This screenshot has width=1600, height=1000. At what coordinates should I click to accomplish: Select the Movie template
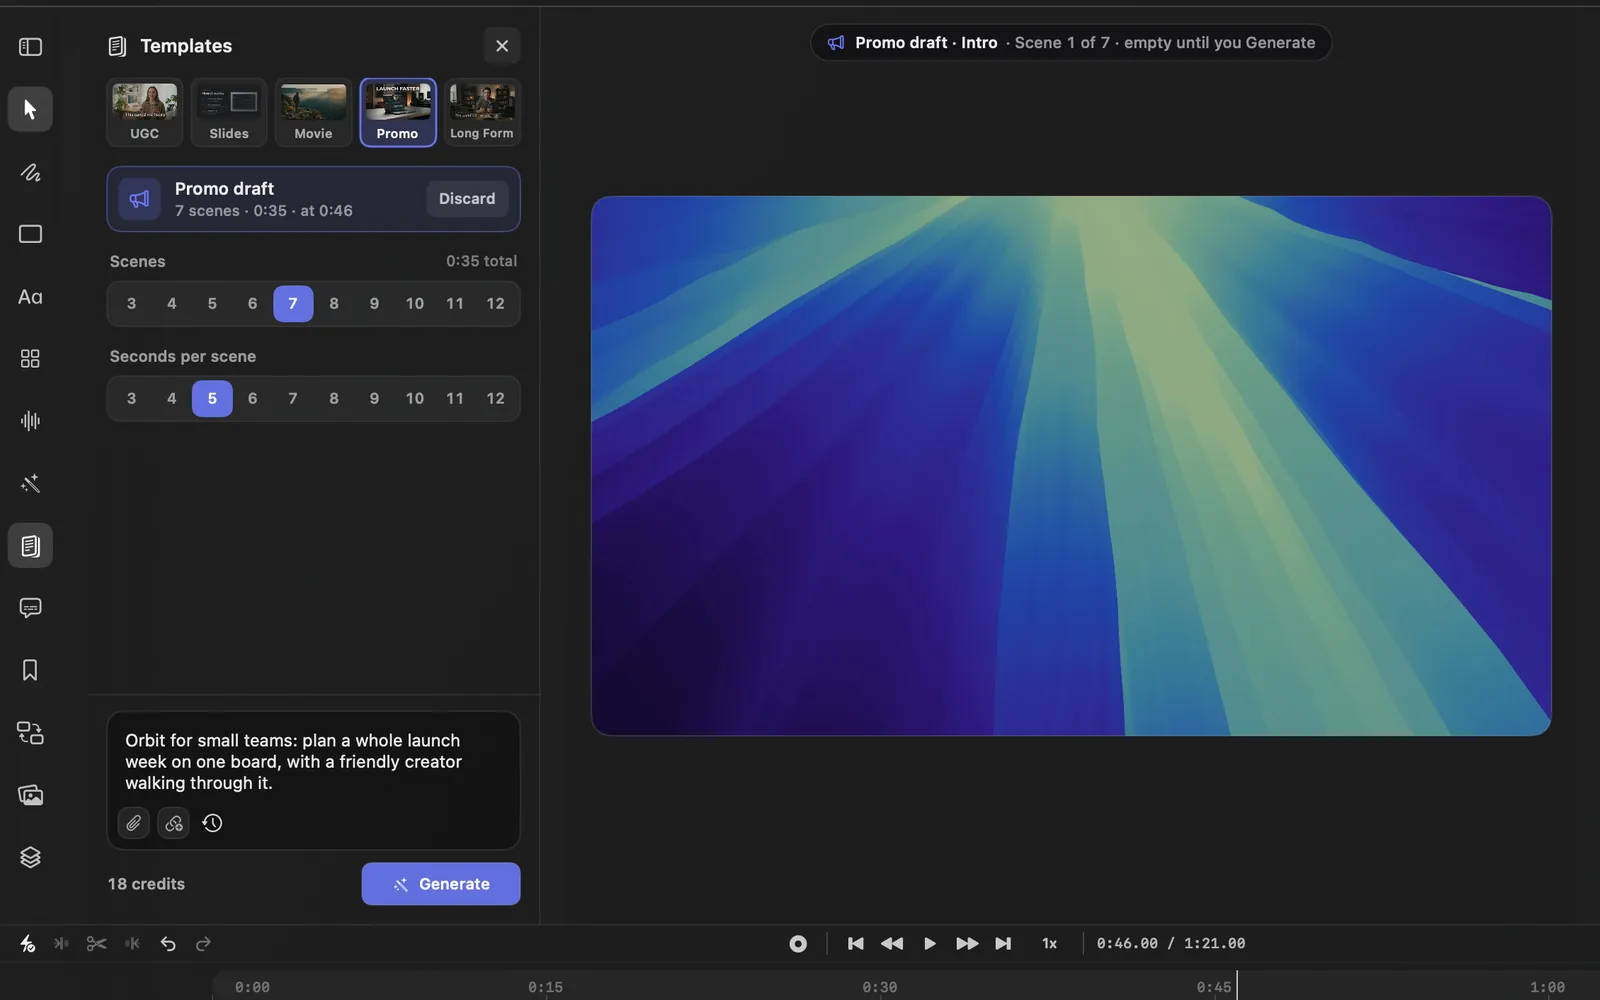pos(313,113)
